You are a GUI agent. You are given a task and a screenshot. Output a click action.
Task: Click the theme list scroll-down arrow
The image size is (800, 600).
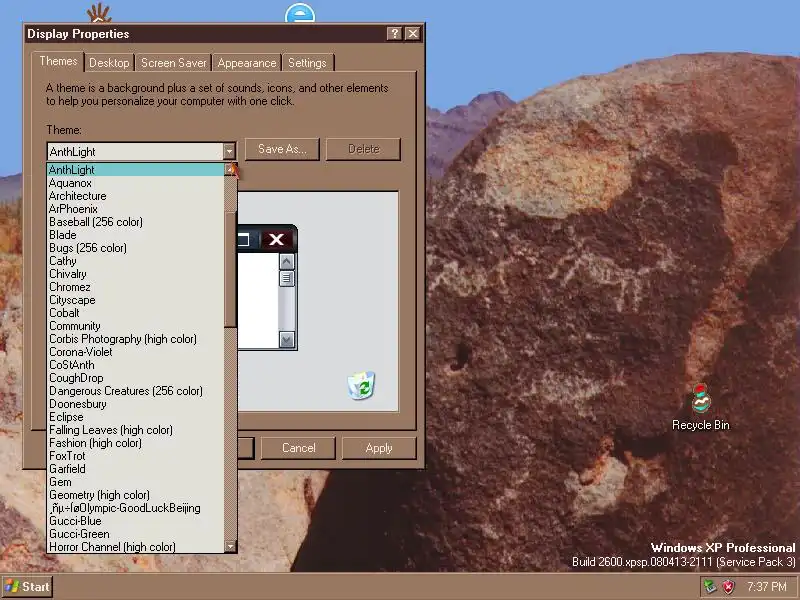231,546
